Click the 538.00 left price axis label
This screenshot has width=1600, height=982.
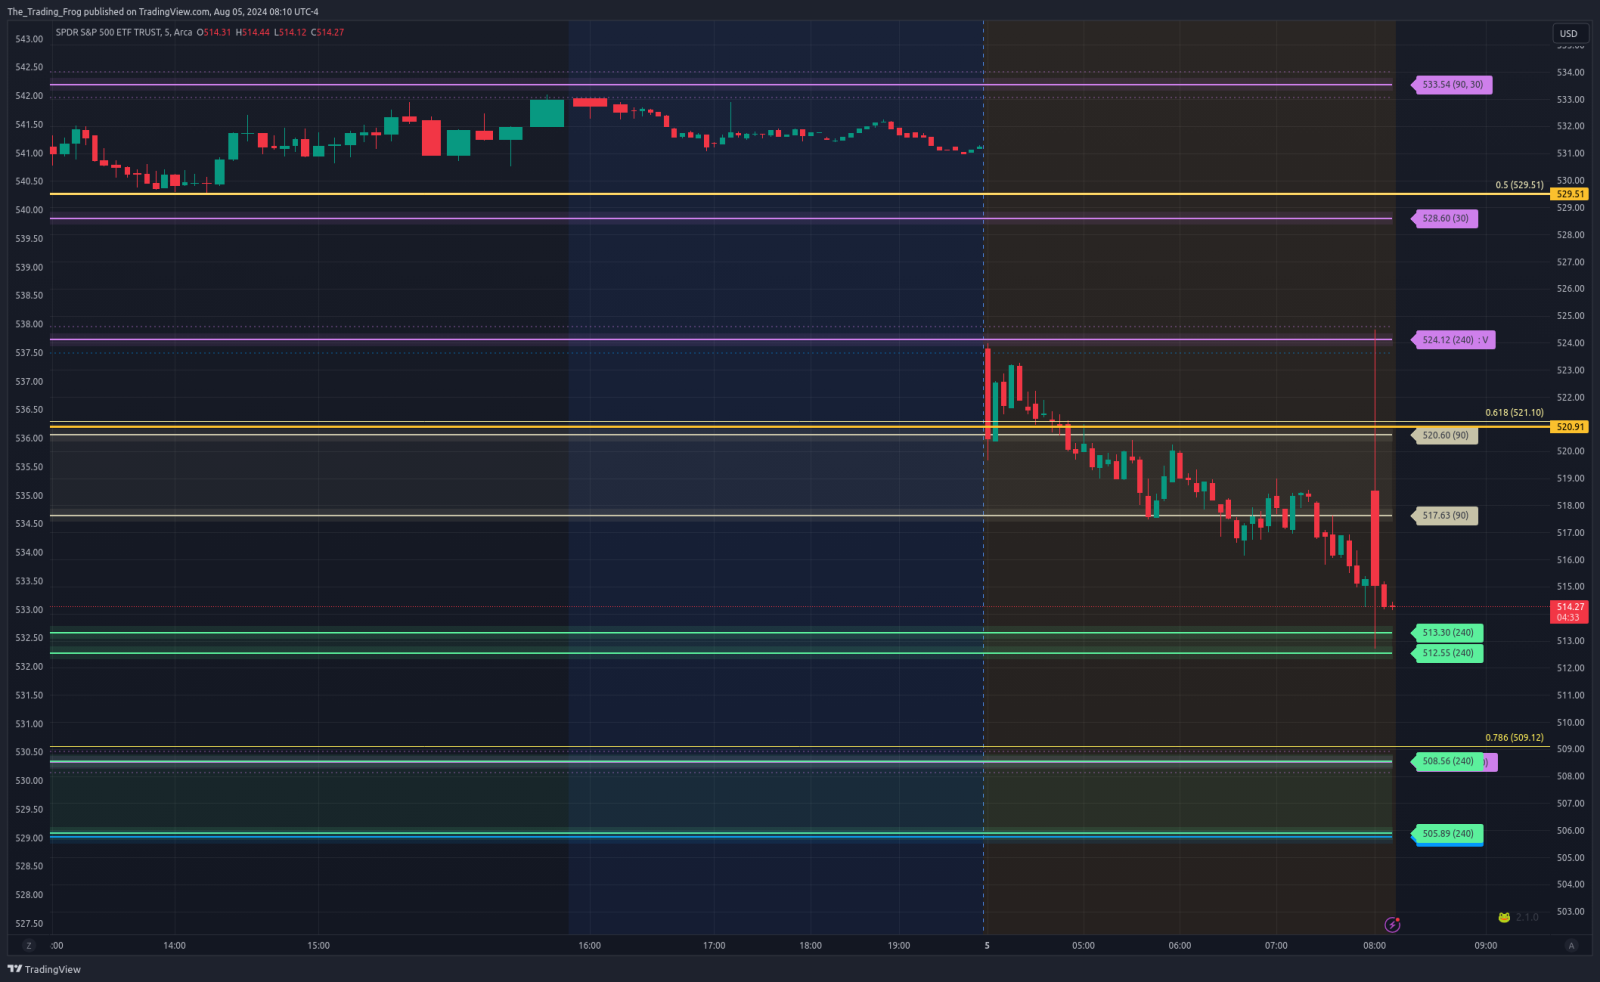pyautogui.click(x=29, y=324)
